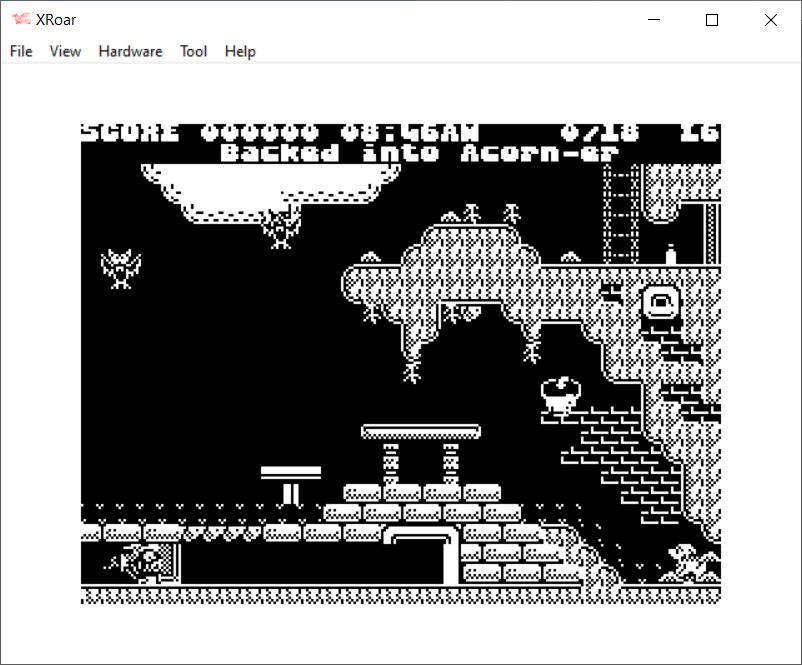Click the bottle on the upper ledge
The width and height of the screenshot is (802, 665).
(x=671, y=255)
